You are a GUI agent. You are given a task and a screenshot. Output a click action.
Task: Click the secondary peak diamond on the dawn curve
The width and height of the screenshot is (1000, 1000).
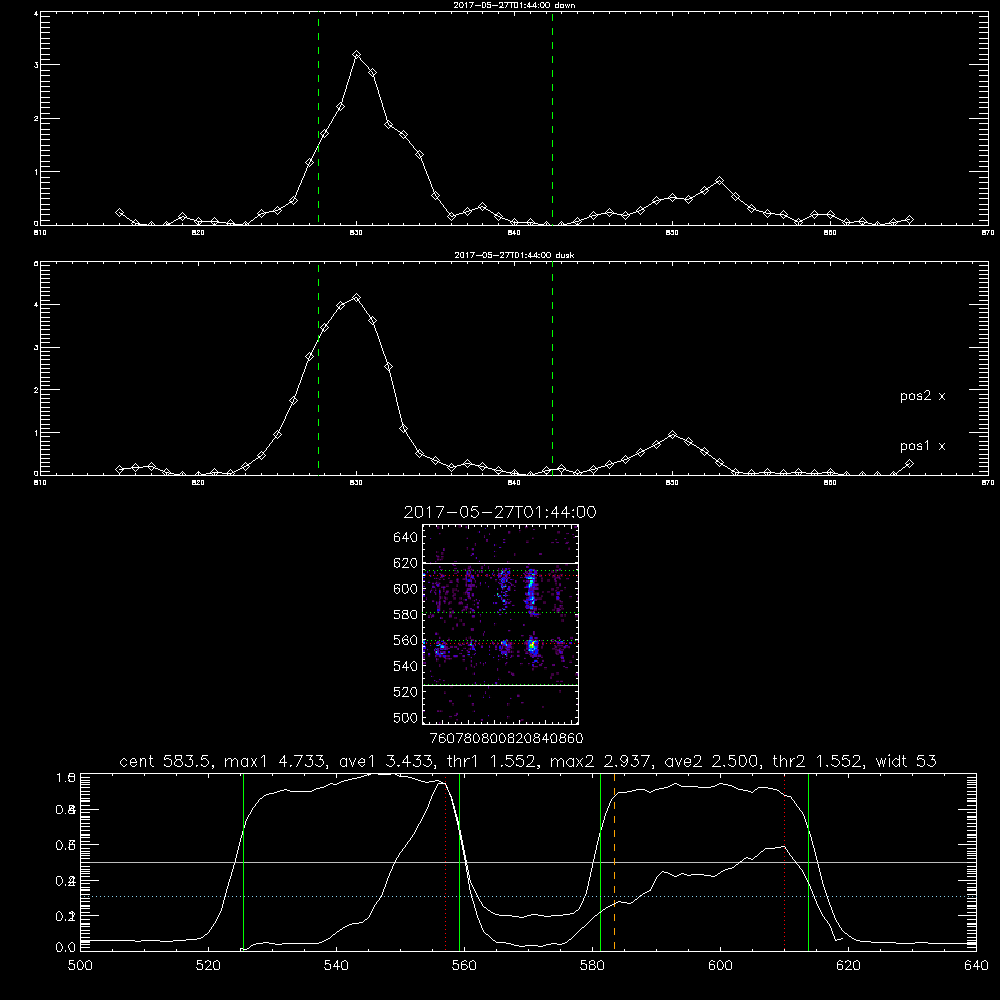click(x=719, y=181)
